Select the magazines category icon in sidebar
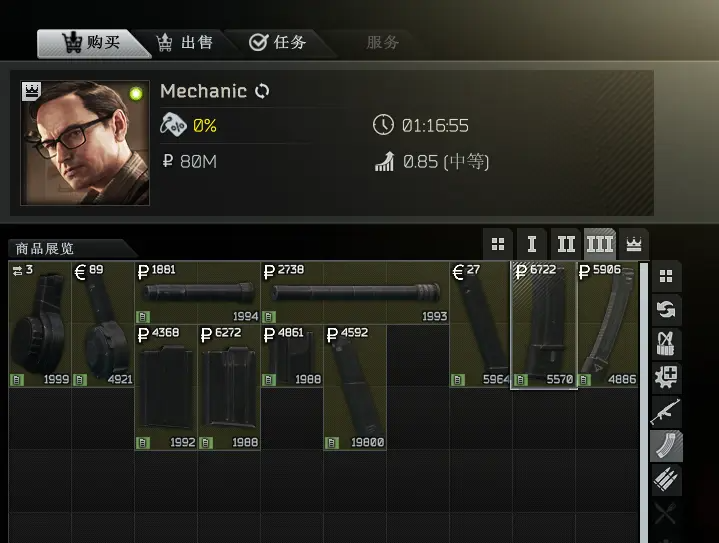The image size is (719, 543). [666, 446]
